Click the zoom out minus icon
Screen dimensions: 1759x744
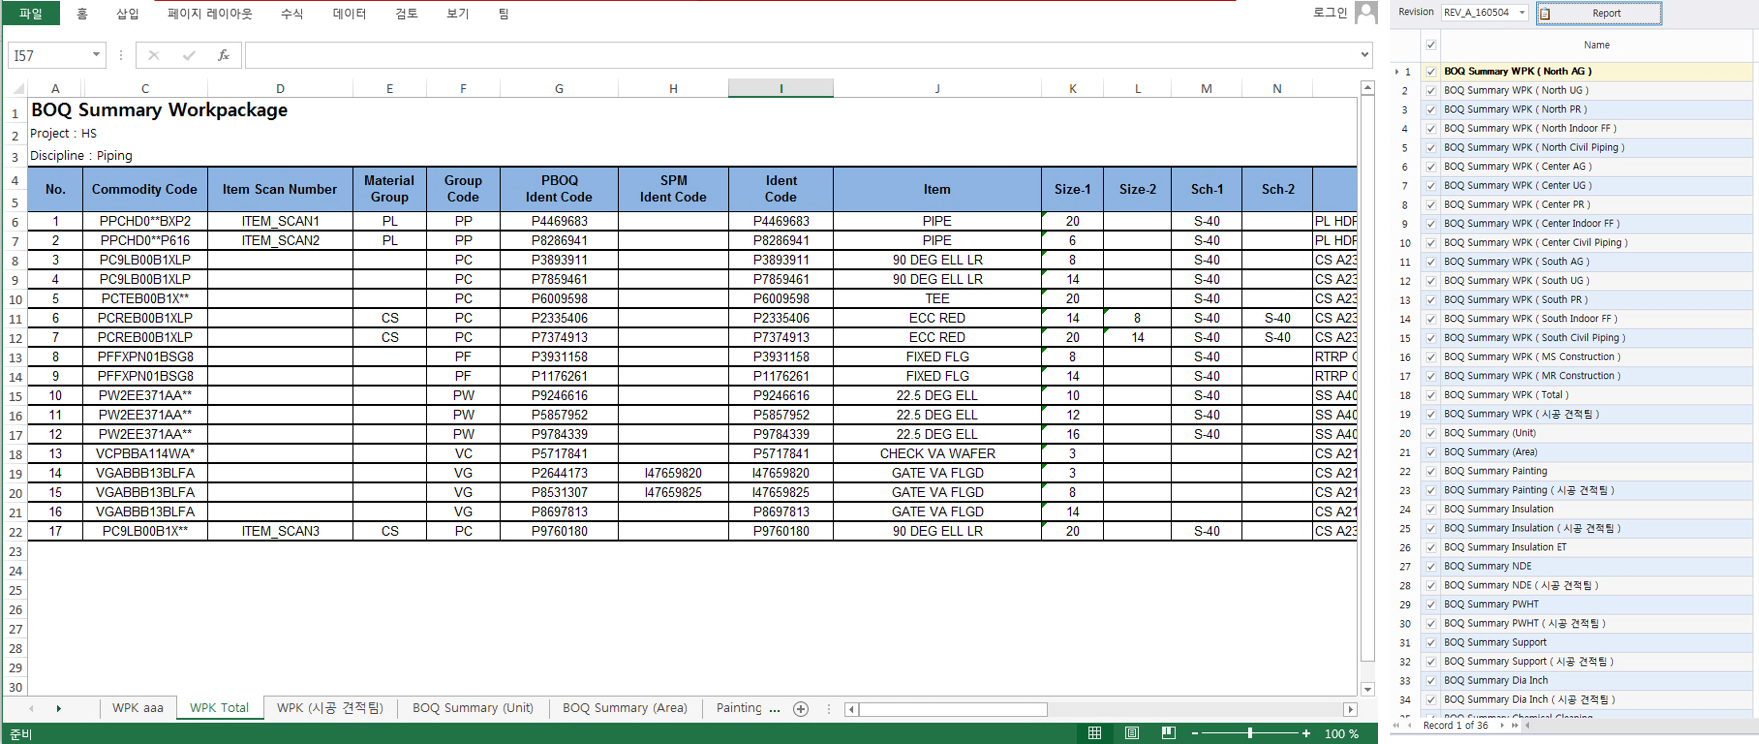coord(1195,734)
